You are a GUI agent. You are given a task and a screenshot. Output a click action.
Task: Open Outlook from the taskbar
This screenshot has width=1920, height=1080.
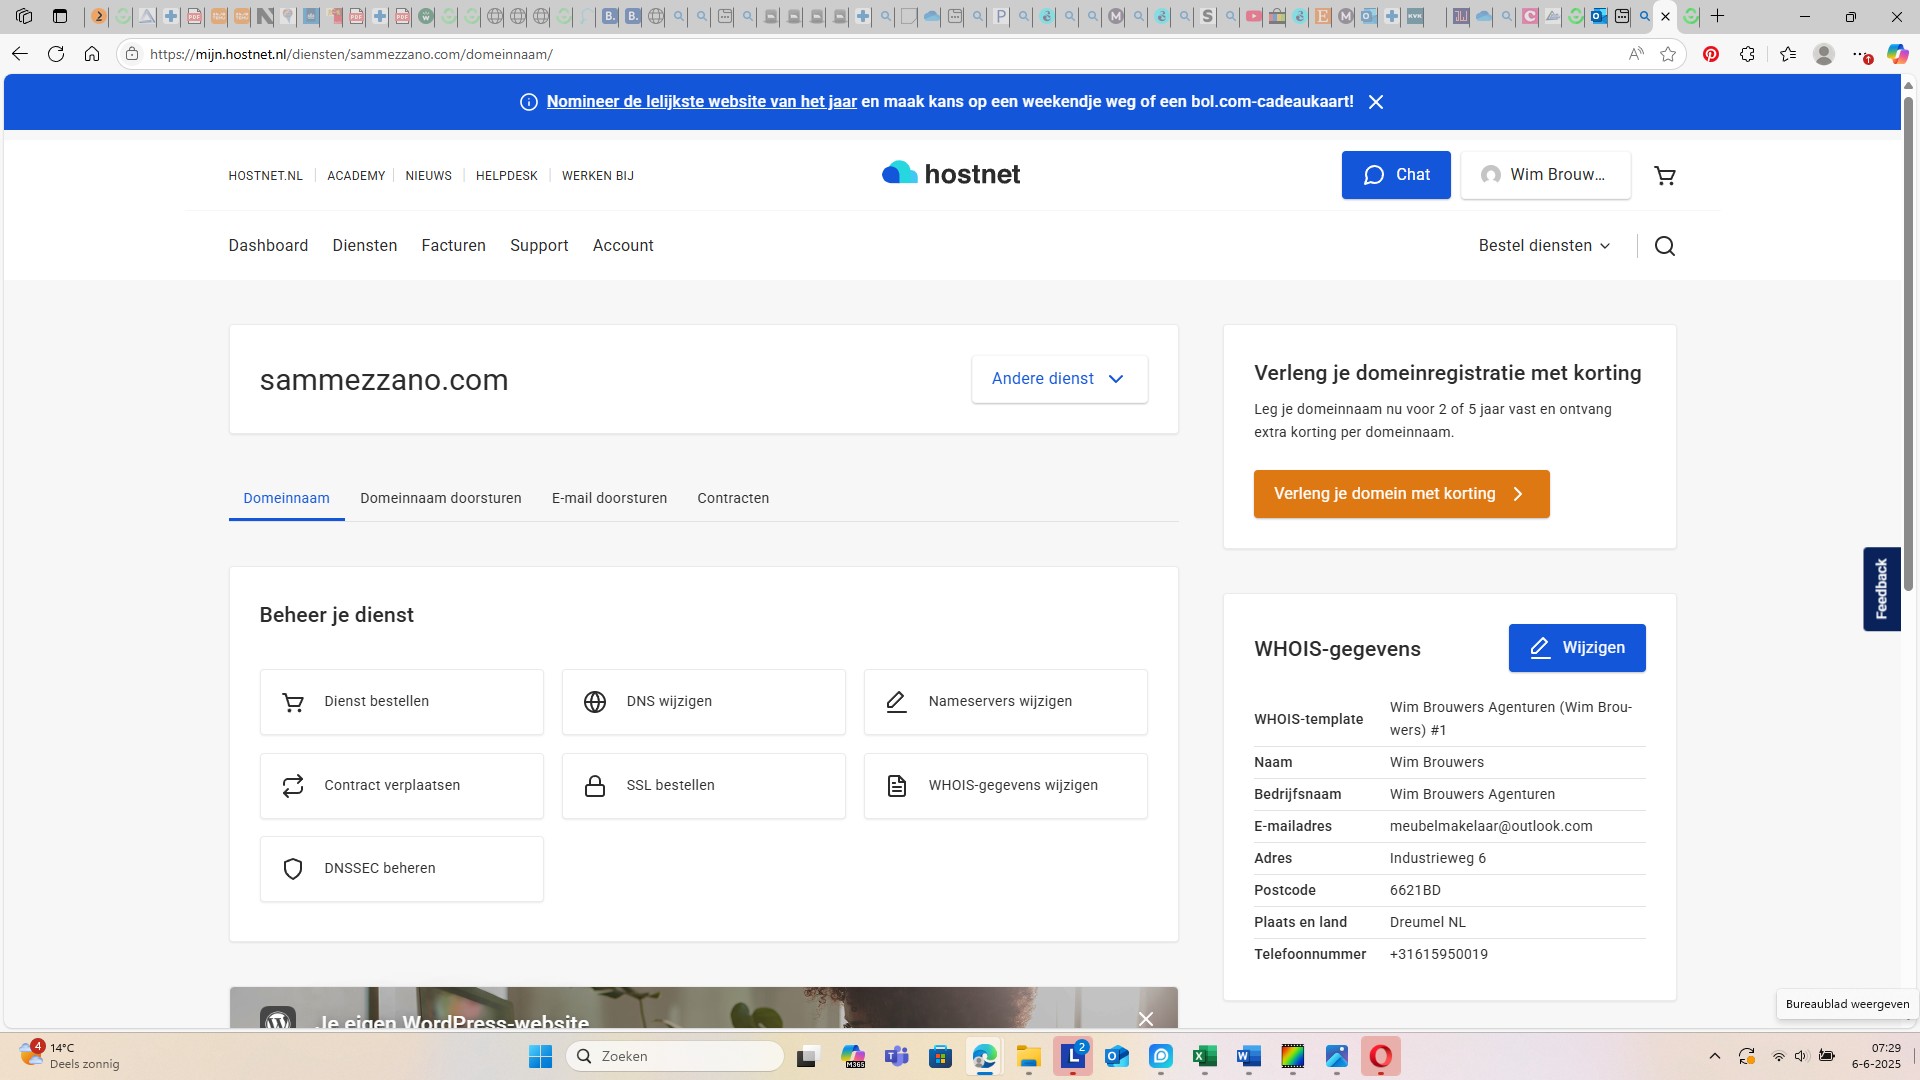[1117, 1056]
